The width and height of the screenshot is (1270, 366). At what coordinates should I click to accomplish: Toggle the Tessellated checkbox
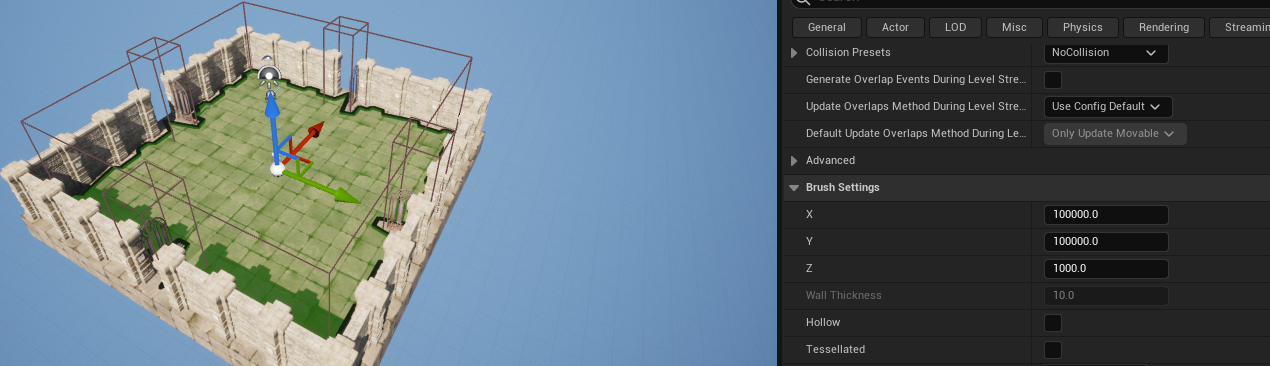point(1053,350)
